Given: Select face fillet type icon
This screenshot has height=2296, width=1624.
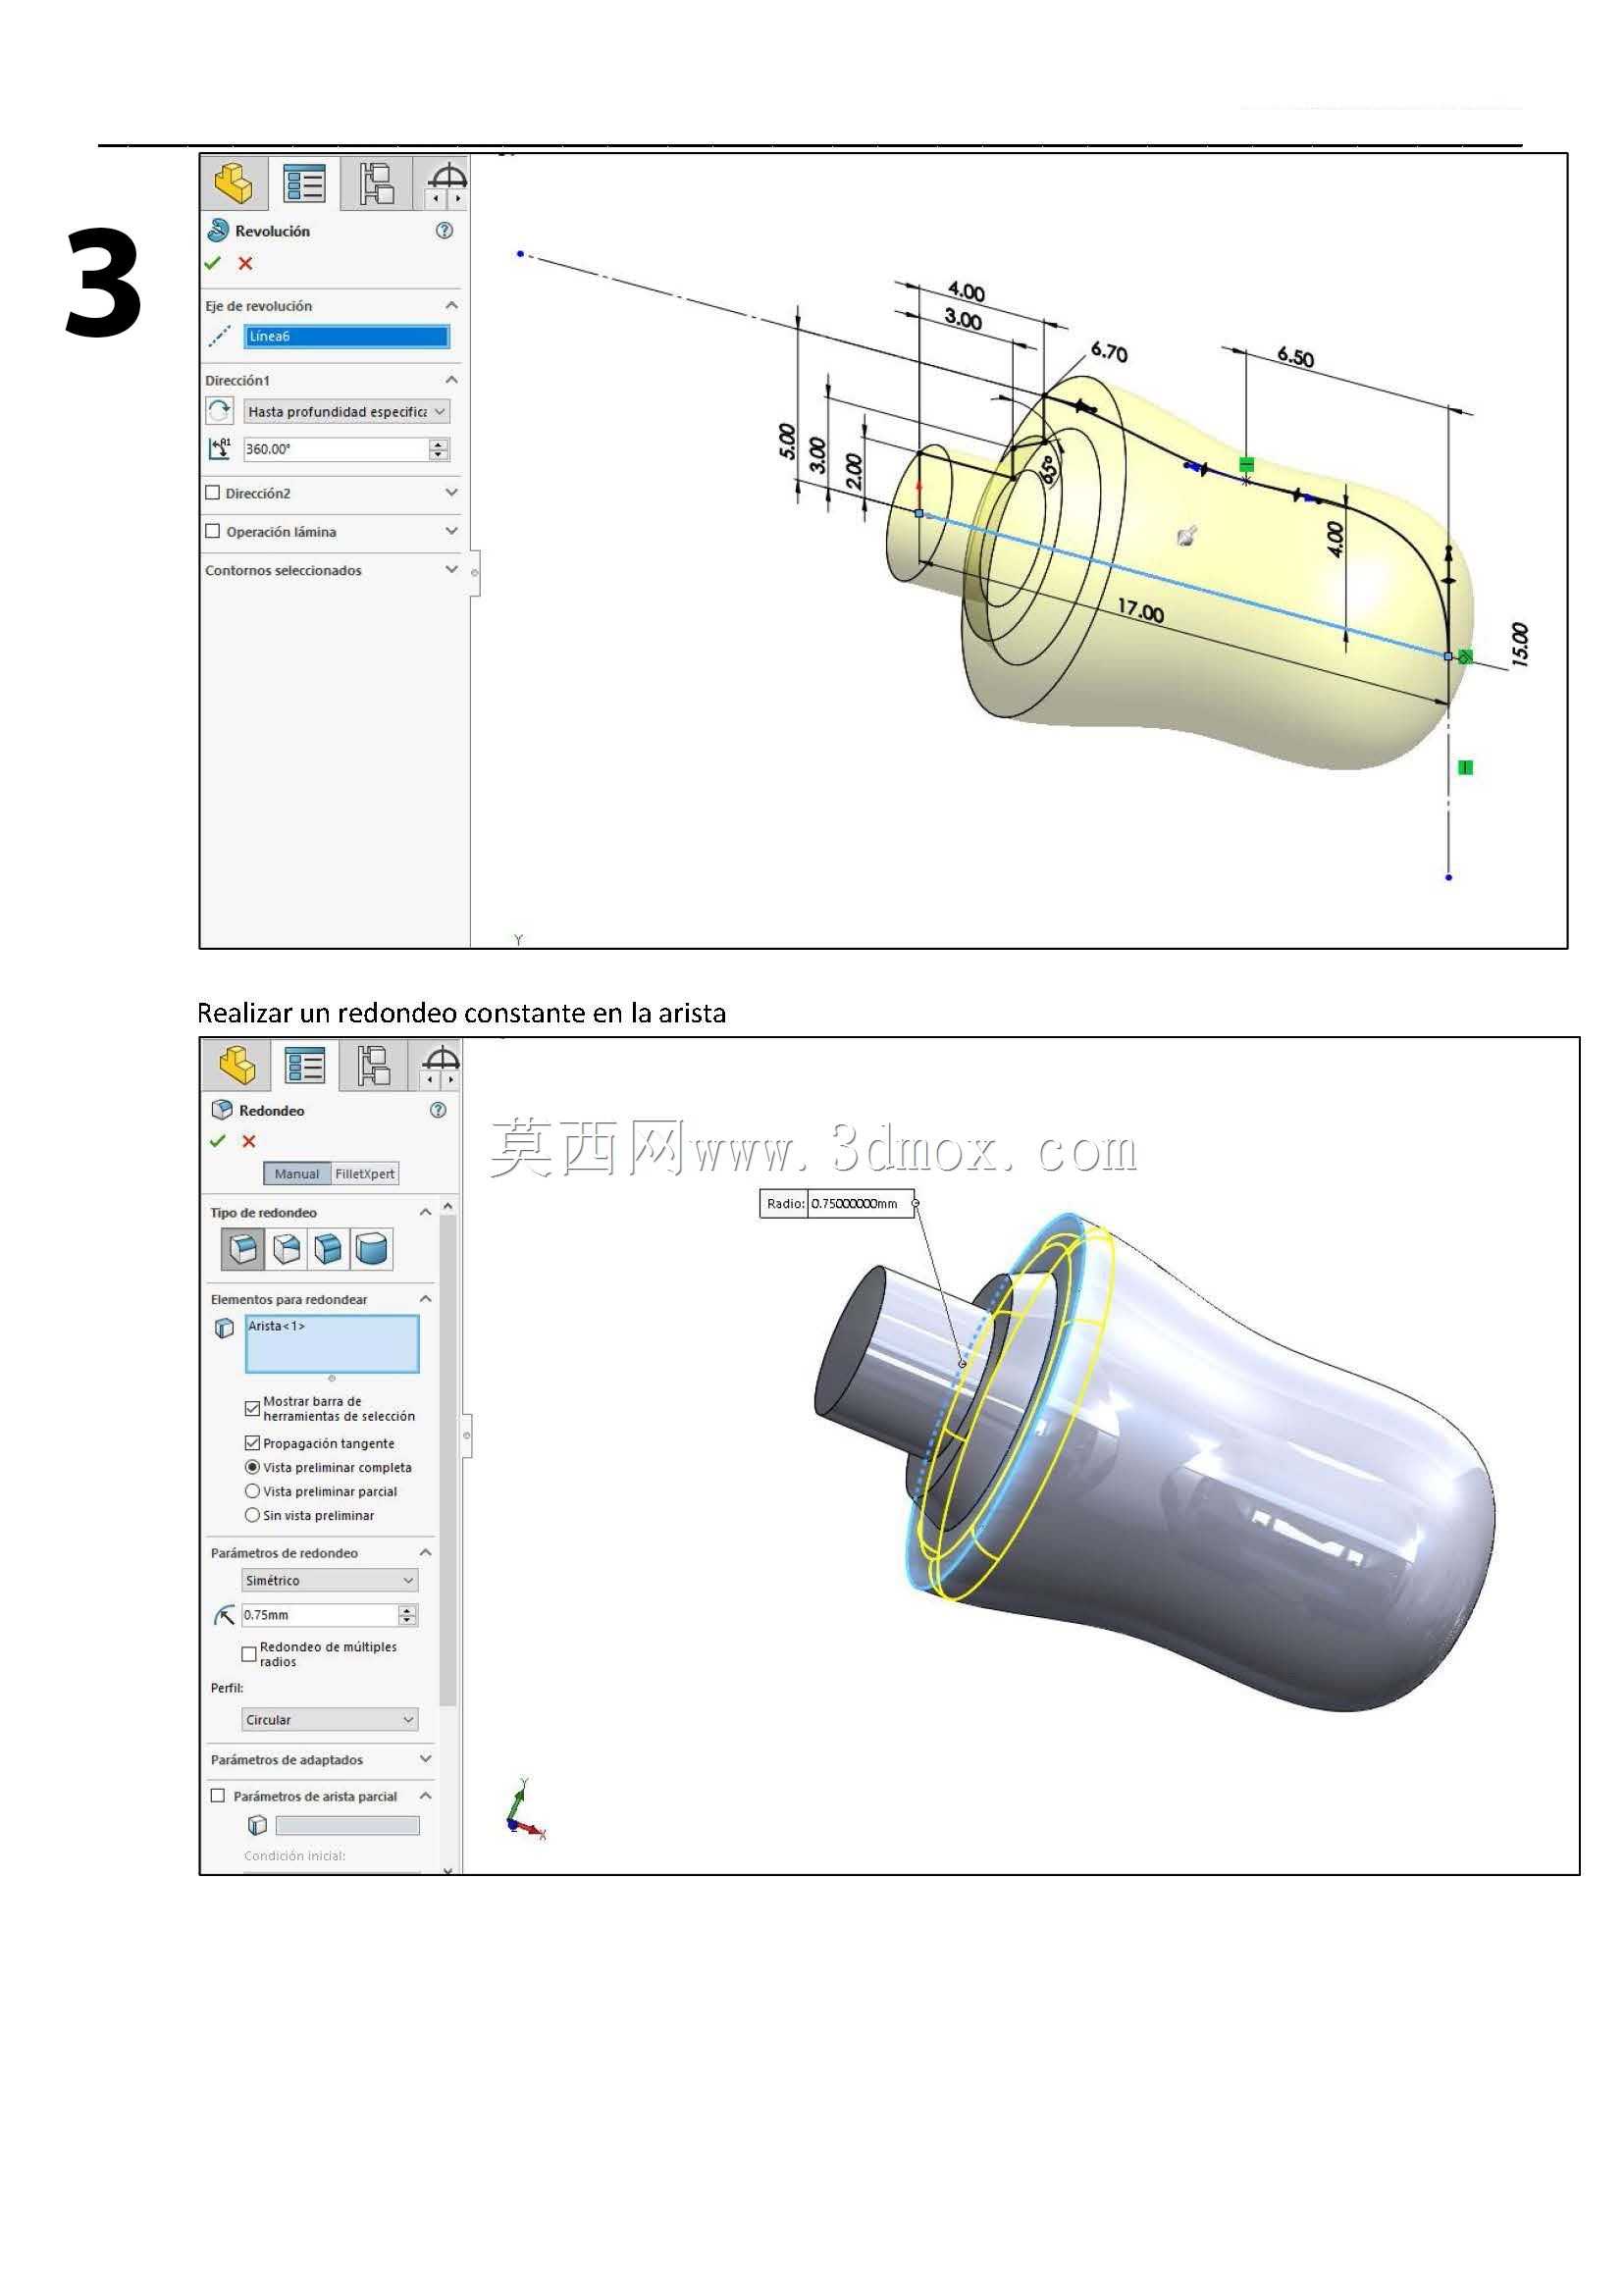Looking at the screenshot, I should point(328,1248).
